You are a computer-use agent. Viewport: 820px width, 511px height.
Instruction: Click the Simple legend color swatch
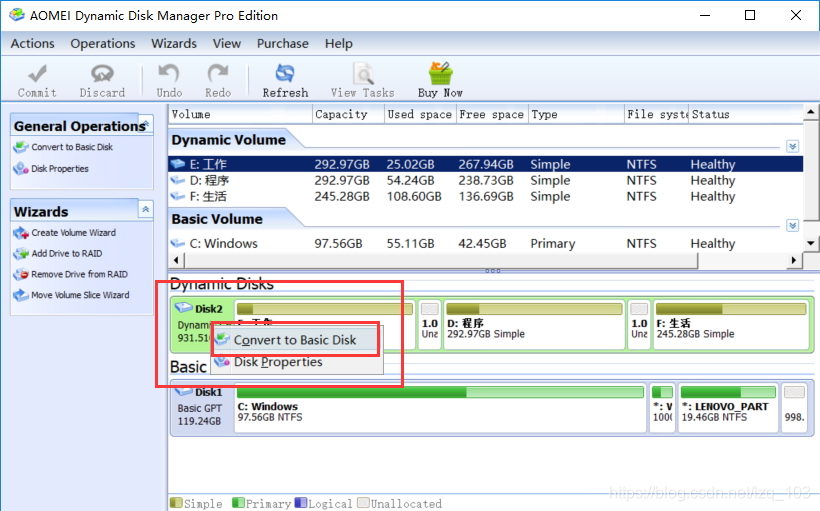(176, 503)
